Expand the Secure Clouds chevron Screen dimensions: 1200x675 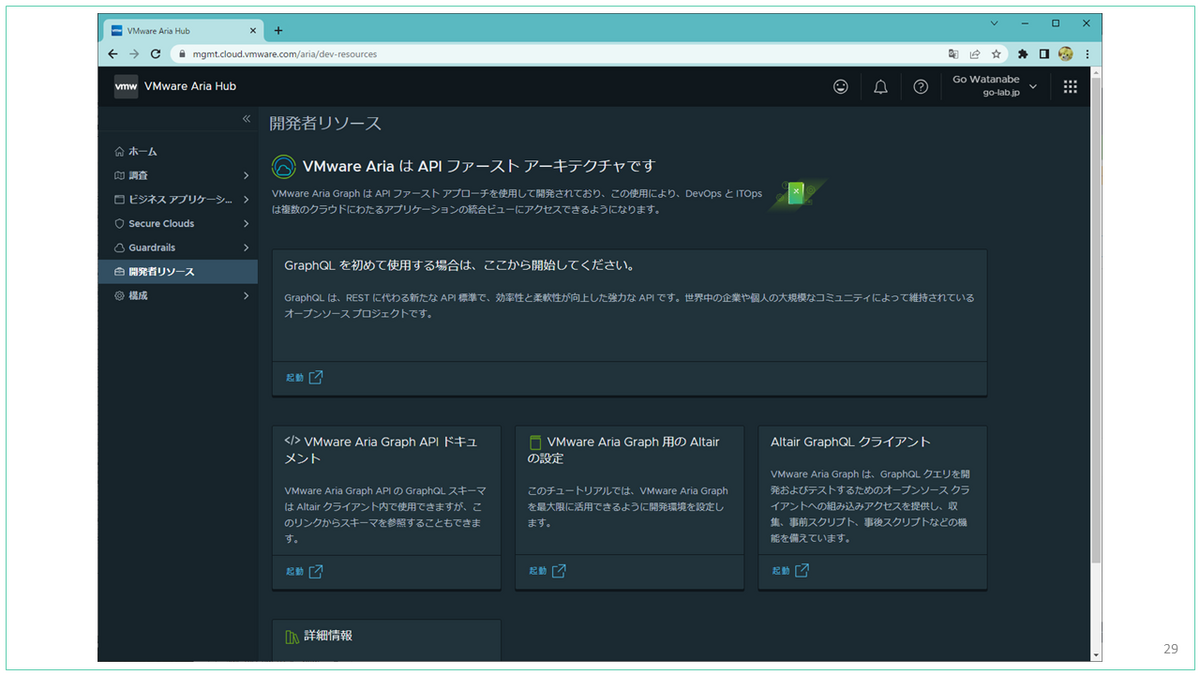(246, 223)
